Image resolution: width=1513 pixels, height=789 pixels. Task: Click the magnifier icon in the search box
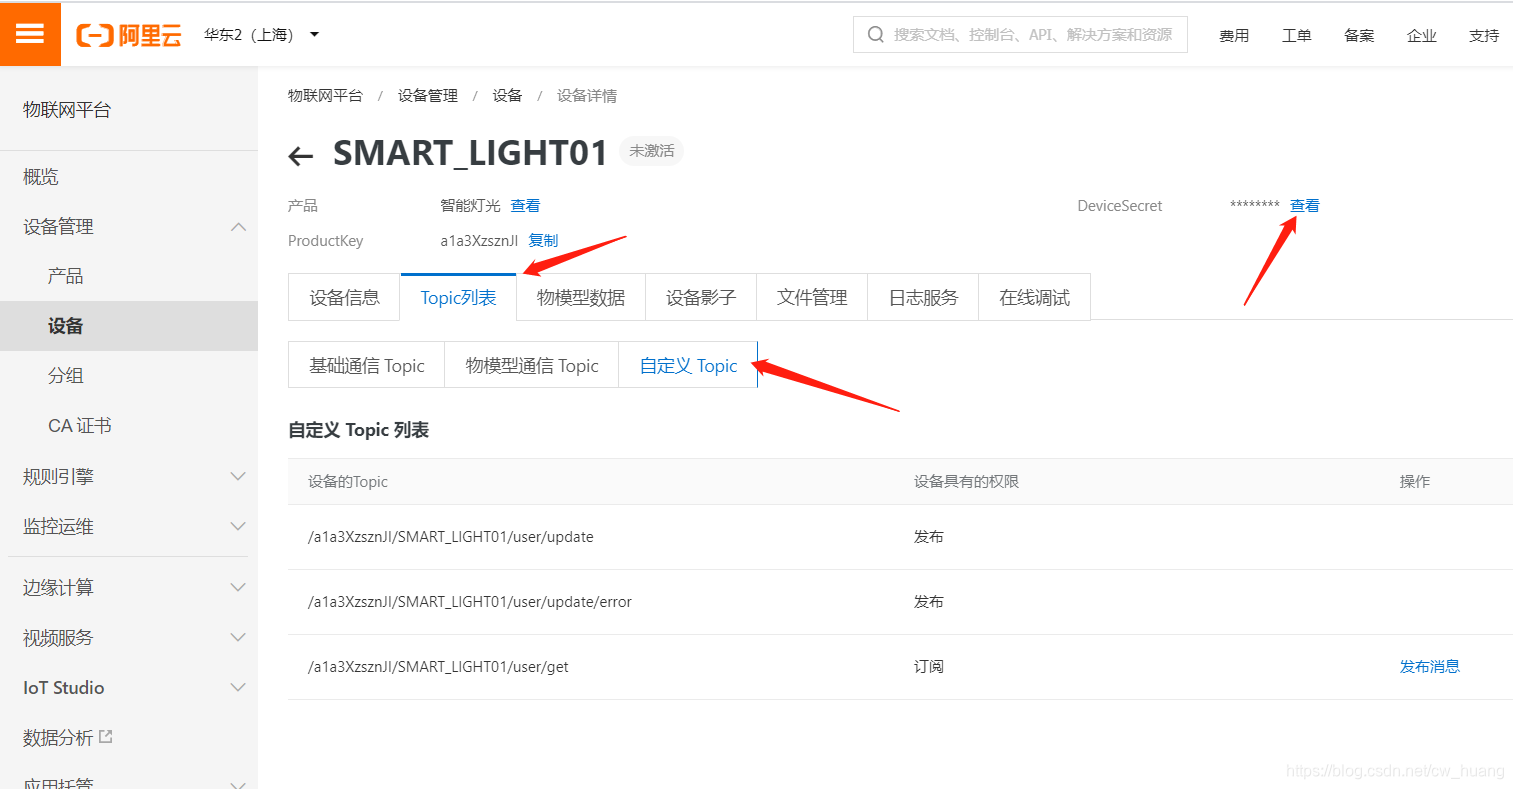(875, 34)
